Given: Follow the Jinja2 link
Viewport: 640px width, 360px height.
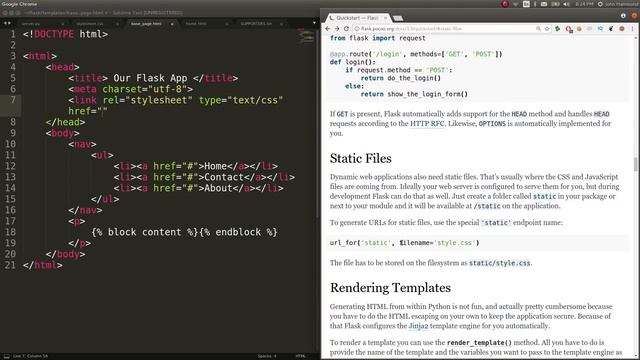Looking at the screenshot, I should pos(418,326).
